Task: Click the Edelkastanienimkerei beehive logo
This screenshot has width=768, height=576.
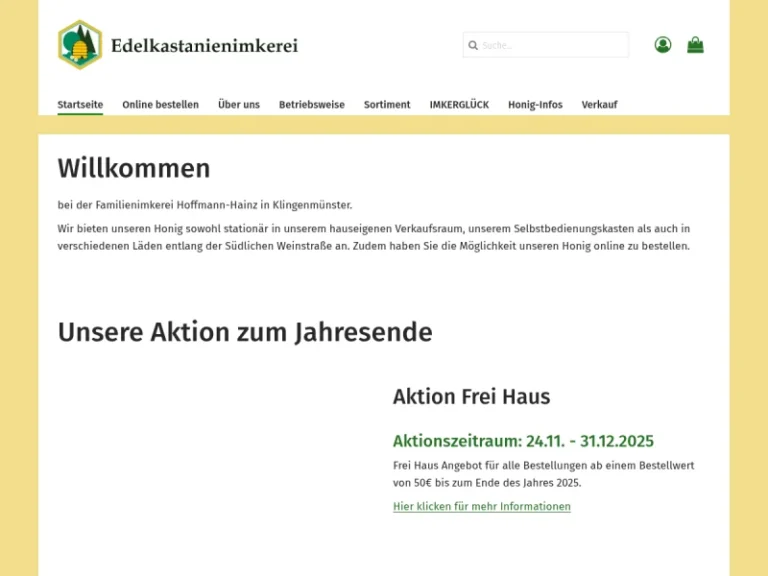Action: 80,45
